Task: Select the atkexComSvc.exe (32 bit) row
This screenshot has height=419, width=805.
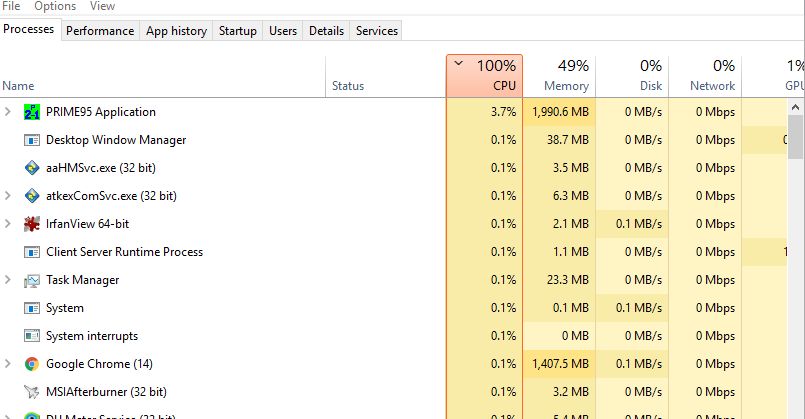Action: click(x=393, y=196)
